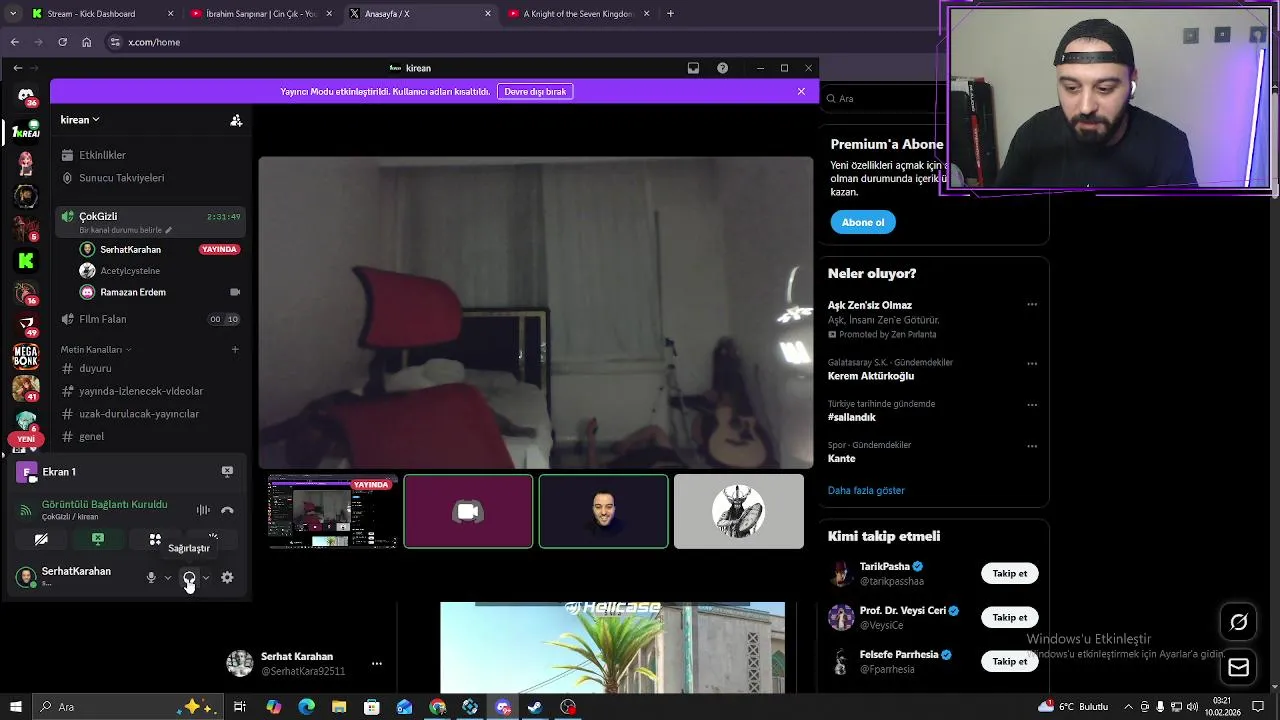The width and height of the screenshot is (1280, 720).
Task: Open Sunucu Takviyeleri boosts entry
Action: point(150,178)
